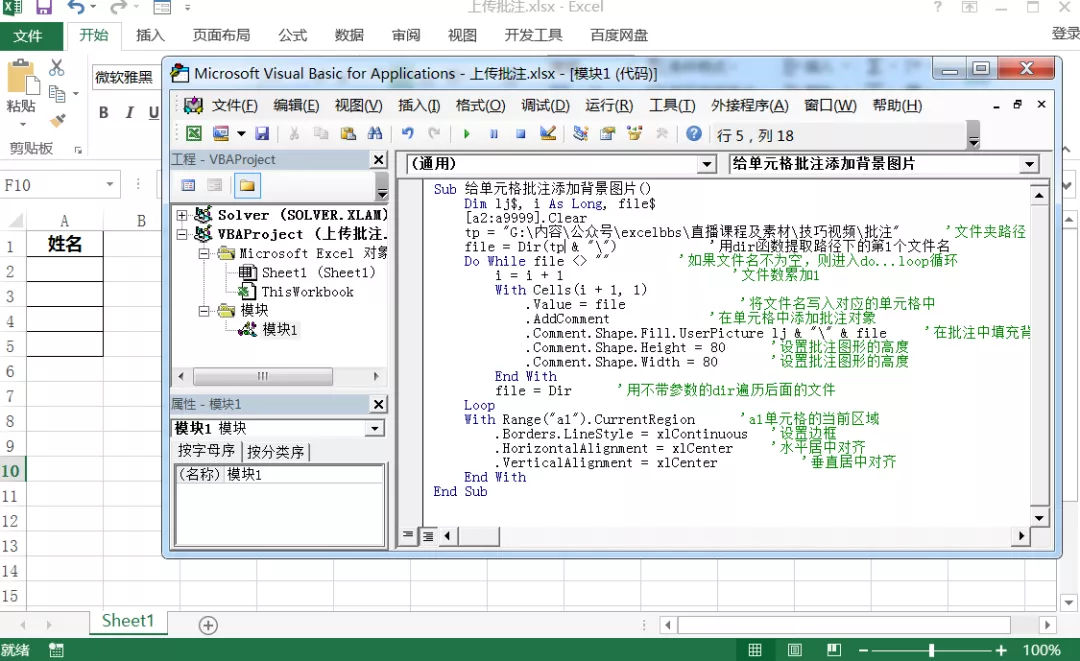The height and width of the screenshot is (661, 1080).
Task: Collapse the Microsoft Excel 对象 folder
Action: tap(205, 254)
